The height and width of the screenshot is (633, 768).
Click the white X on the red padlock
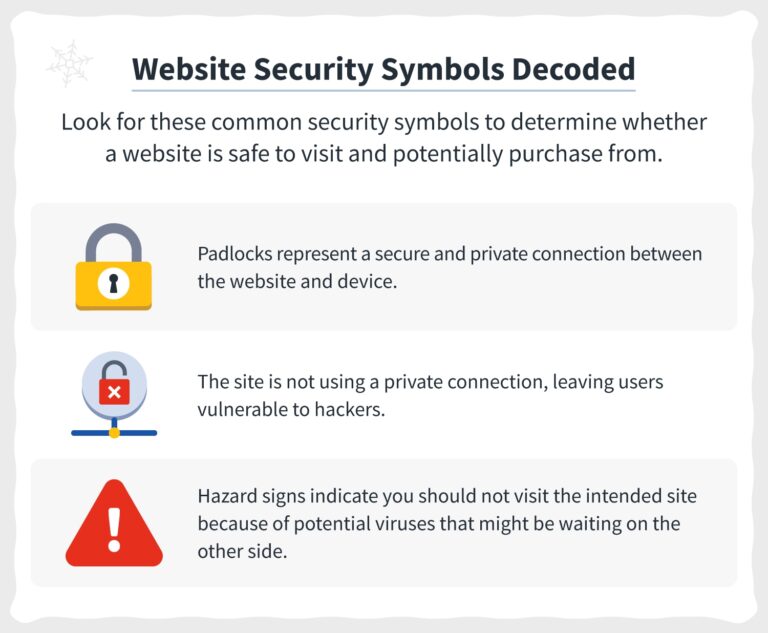pos(114,392)
